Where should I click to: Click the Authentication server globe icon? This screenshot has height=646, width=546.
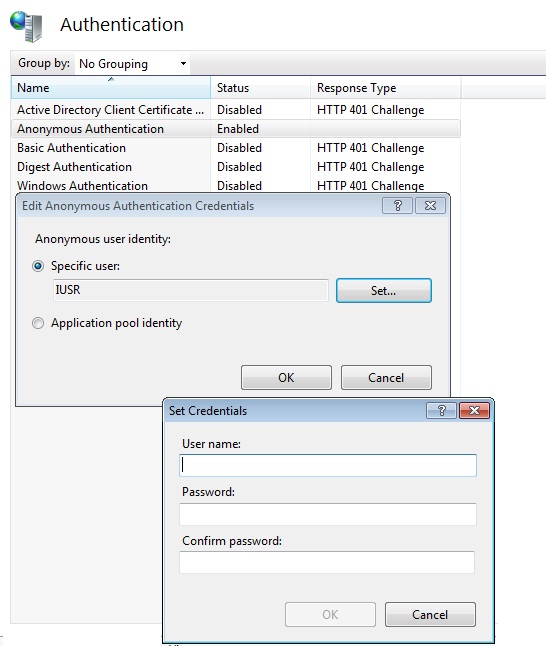[x=26, y=26]
